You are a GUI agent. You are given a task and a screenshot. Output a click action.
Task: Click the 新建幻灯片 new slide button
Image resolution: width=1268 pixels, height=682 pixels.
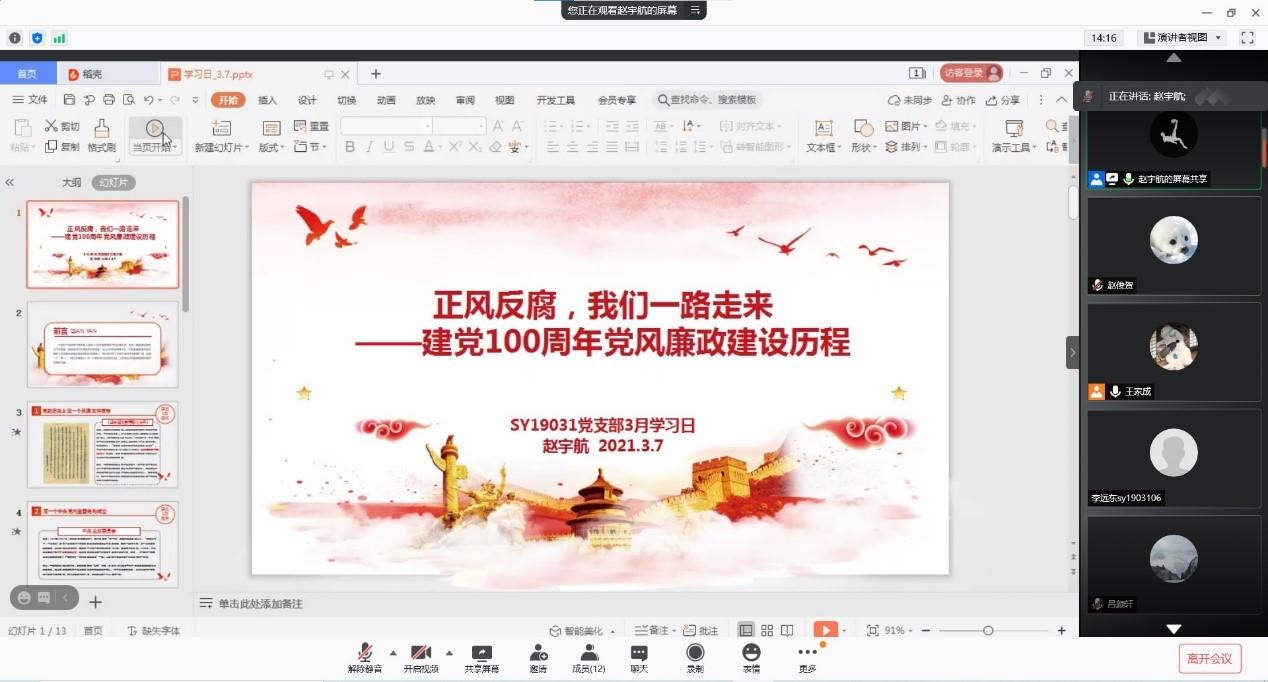[220, 136]
